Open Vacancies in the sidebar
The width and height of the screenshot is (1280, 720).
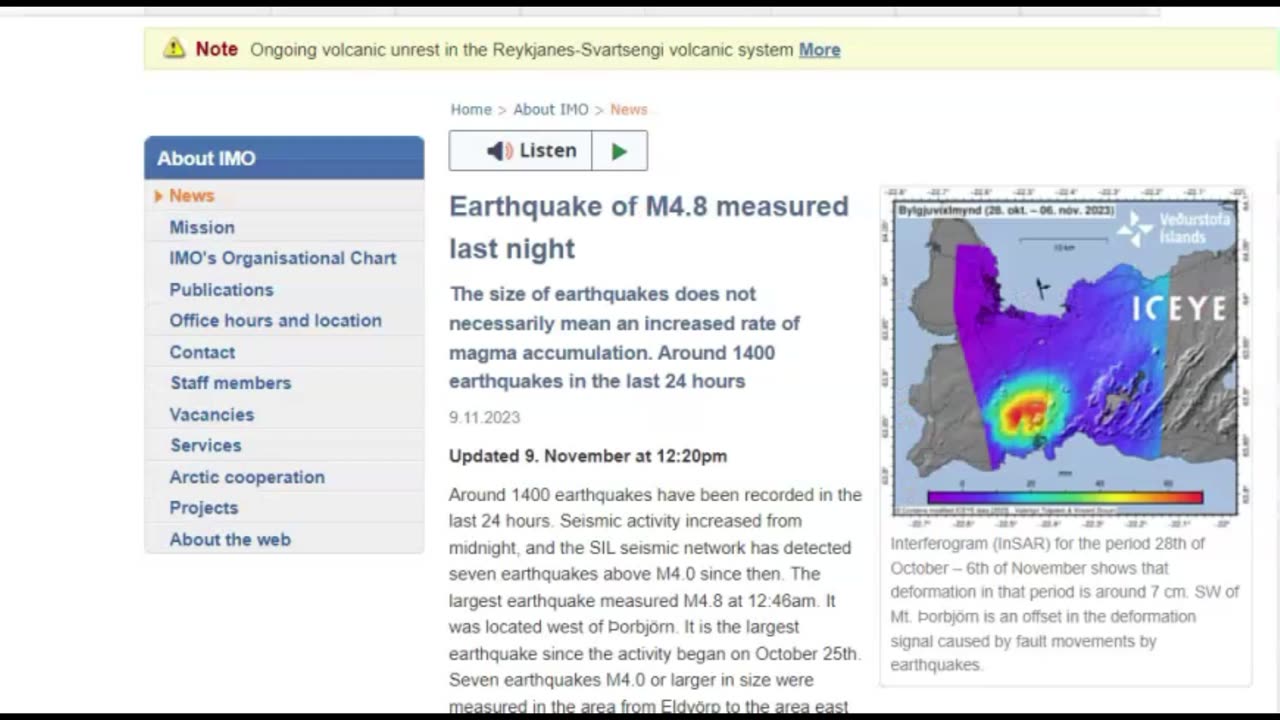point(211,414)
